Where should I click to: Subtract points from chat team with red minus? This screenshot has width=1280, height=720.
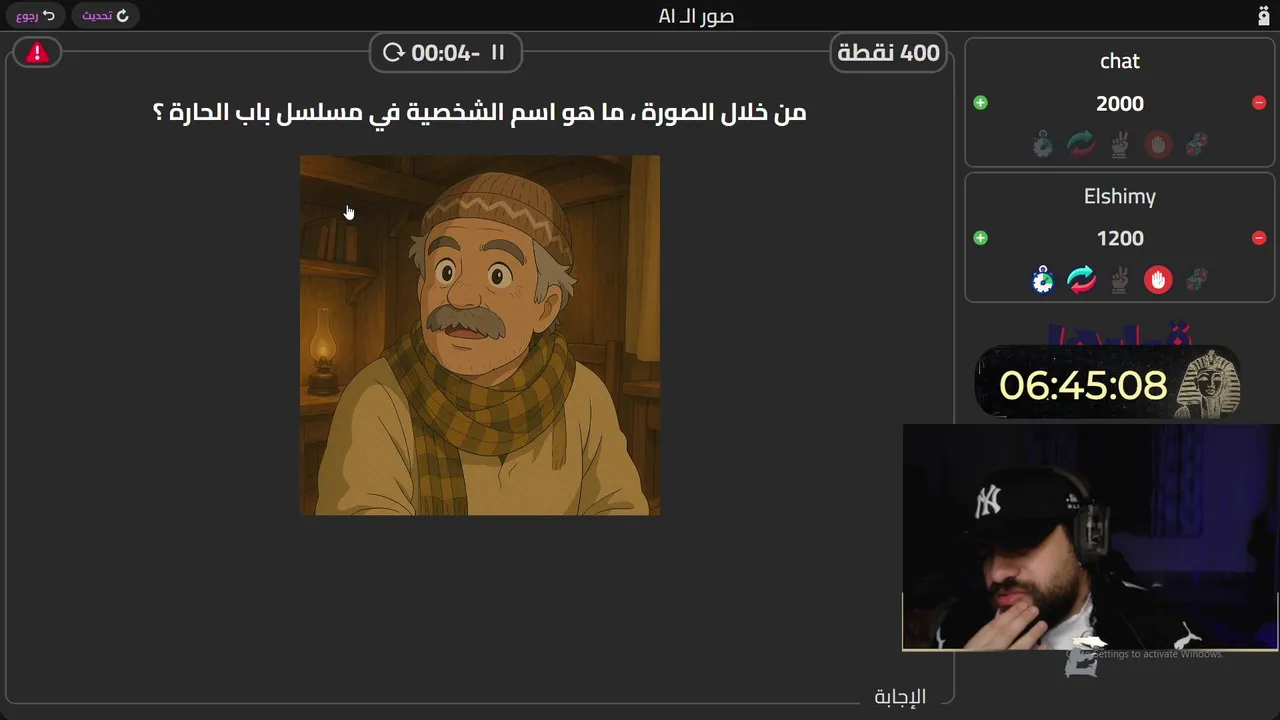(x=1259, y=103)
